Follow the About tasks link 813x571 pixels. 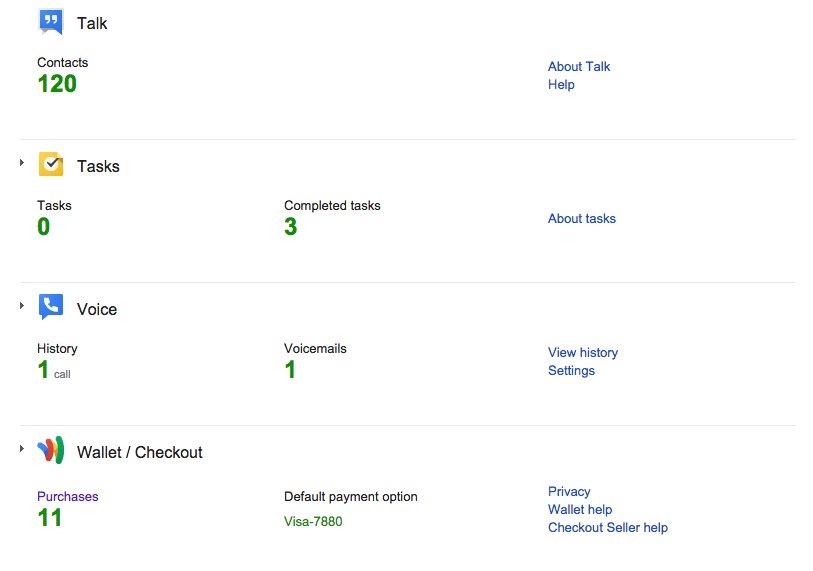click(581, 219)
